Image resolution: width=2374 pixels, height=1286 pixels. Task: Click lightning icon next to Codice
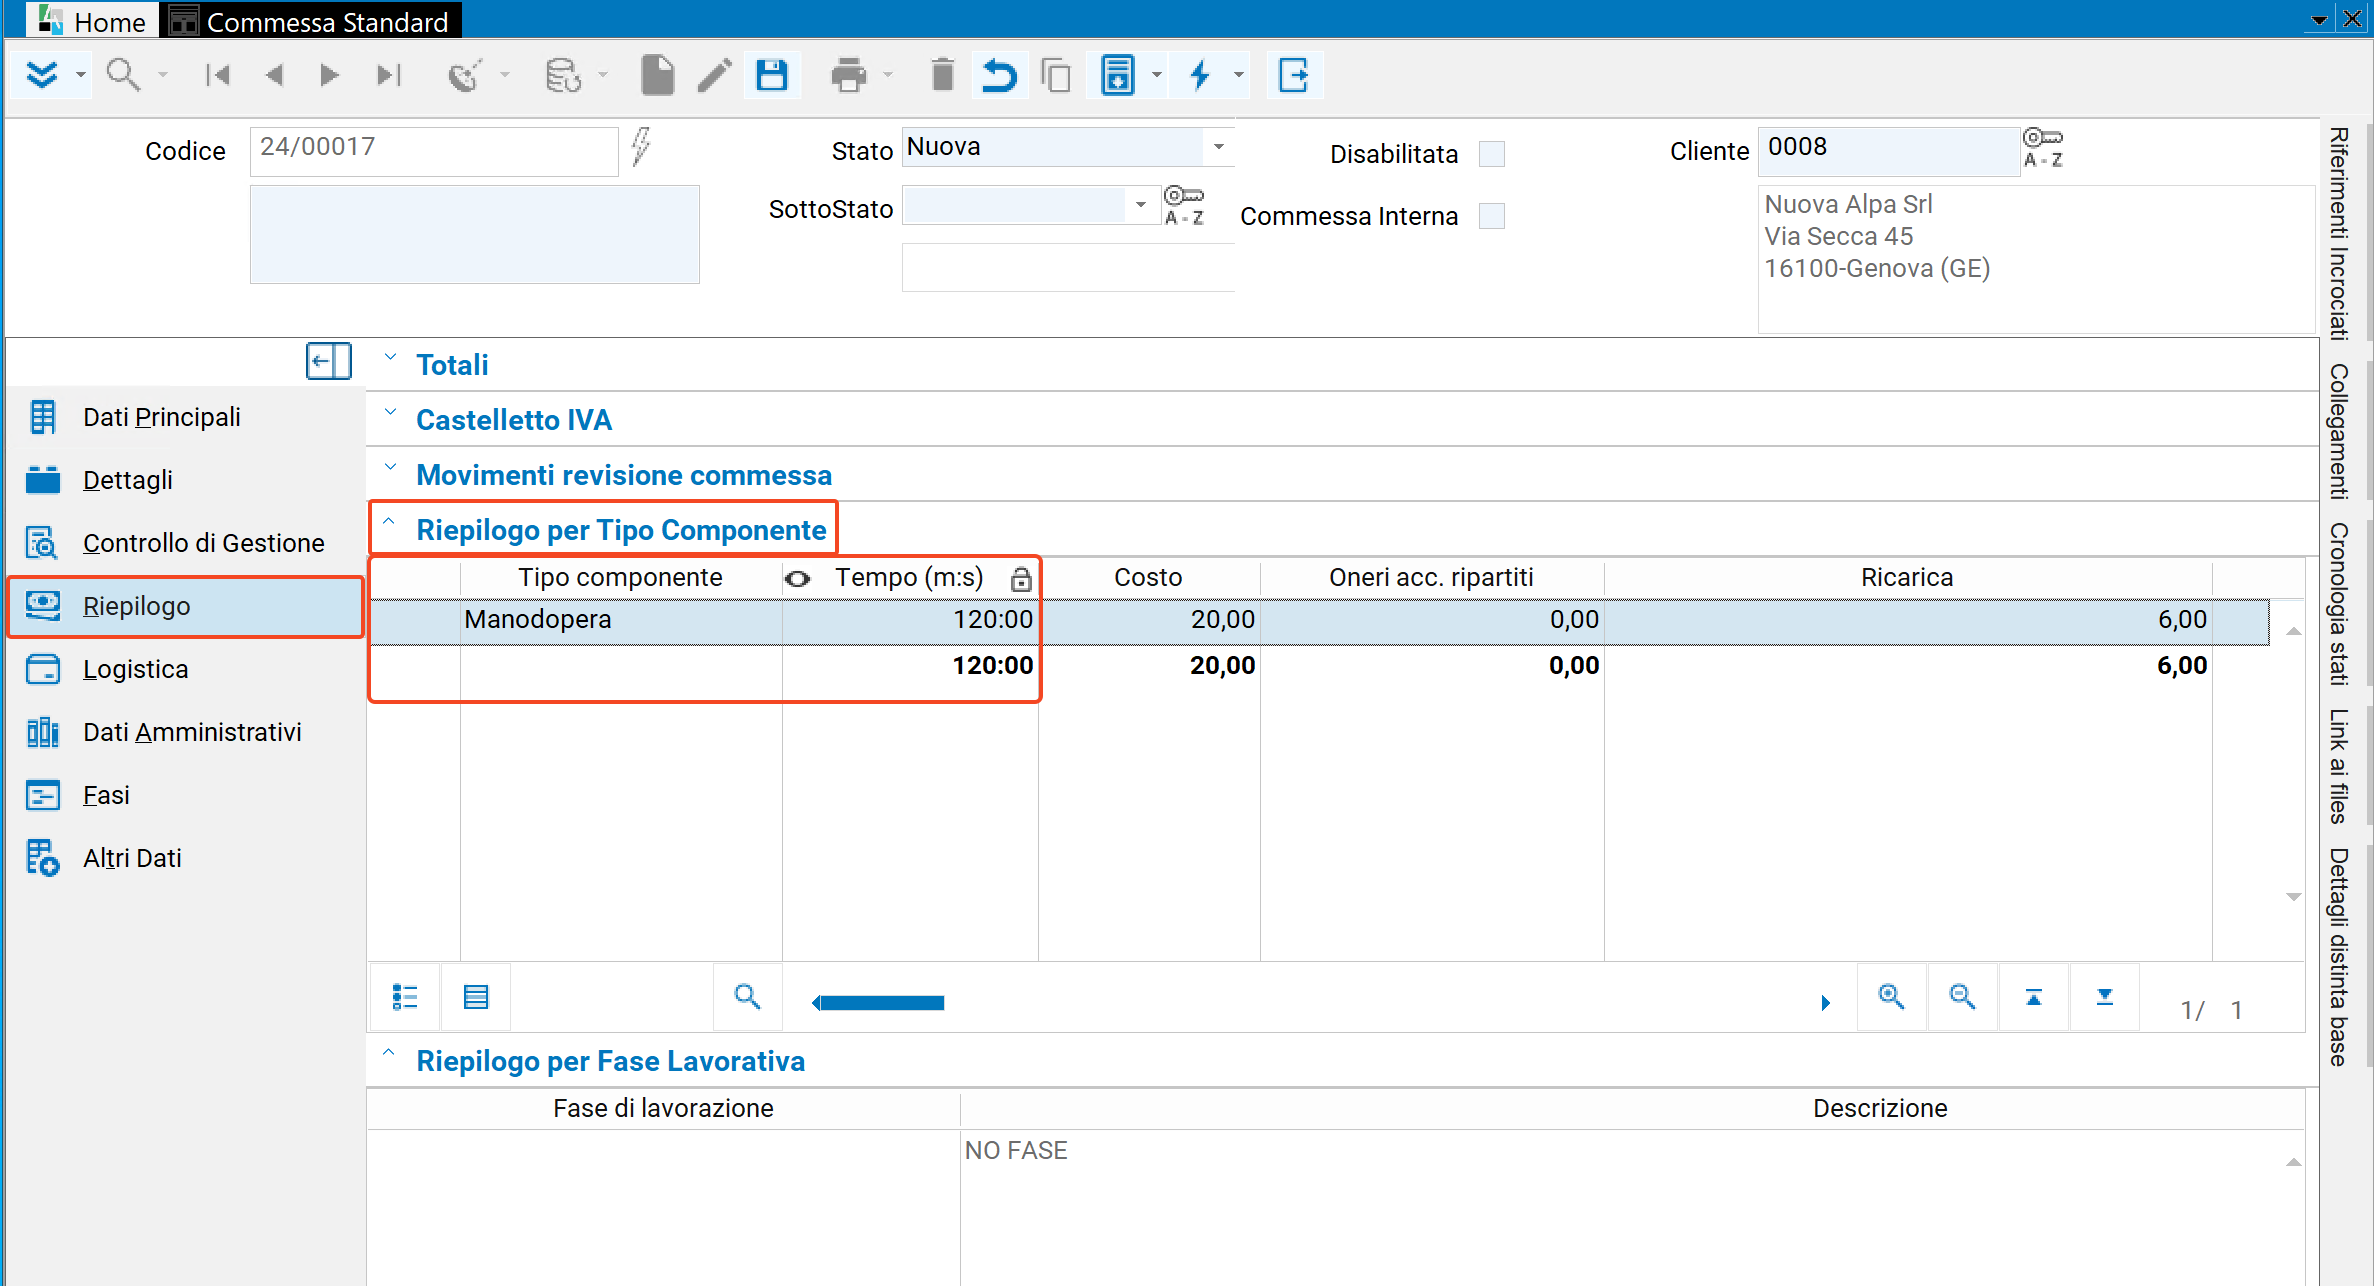click(641, 147)
